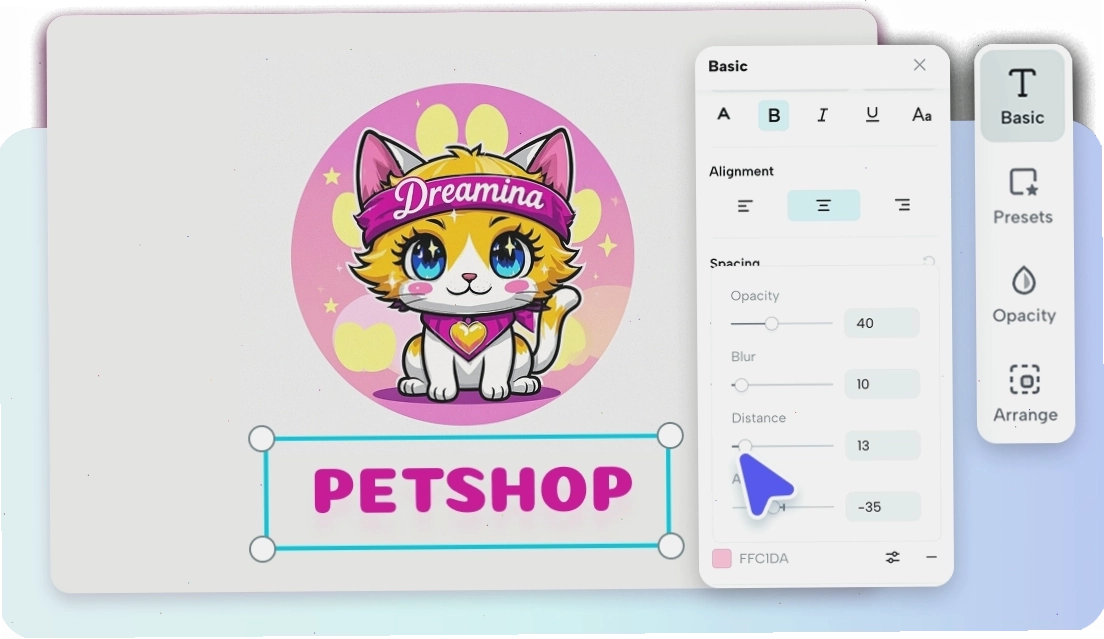
Task: Reset spacing with the undo arrow icon
Action: (929, 261)
